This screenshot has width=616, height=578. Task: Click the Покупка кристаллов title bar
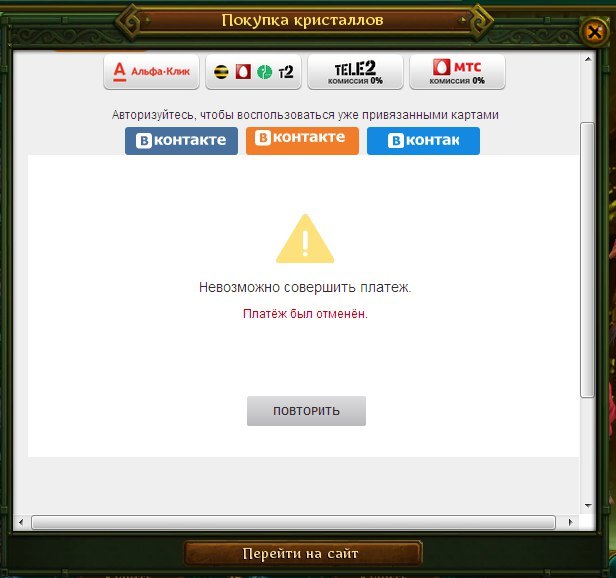click(301, 20)
